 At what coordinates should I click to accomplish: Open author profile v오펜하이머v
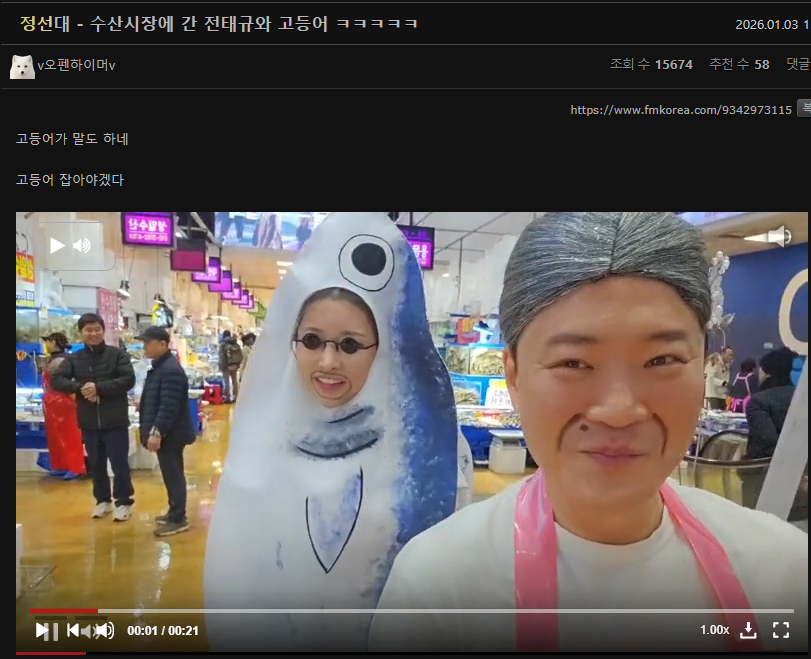pos(76,65)
